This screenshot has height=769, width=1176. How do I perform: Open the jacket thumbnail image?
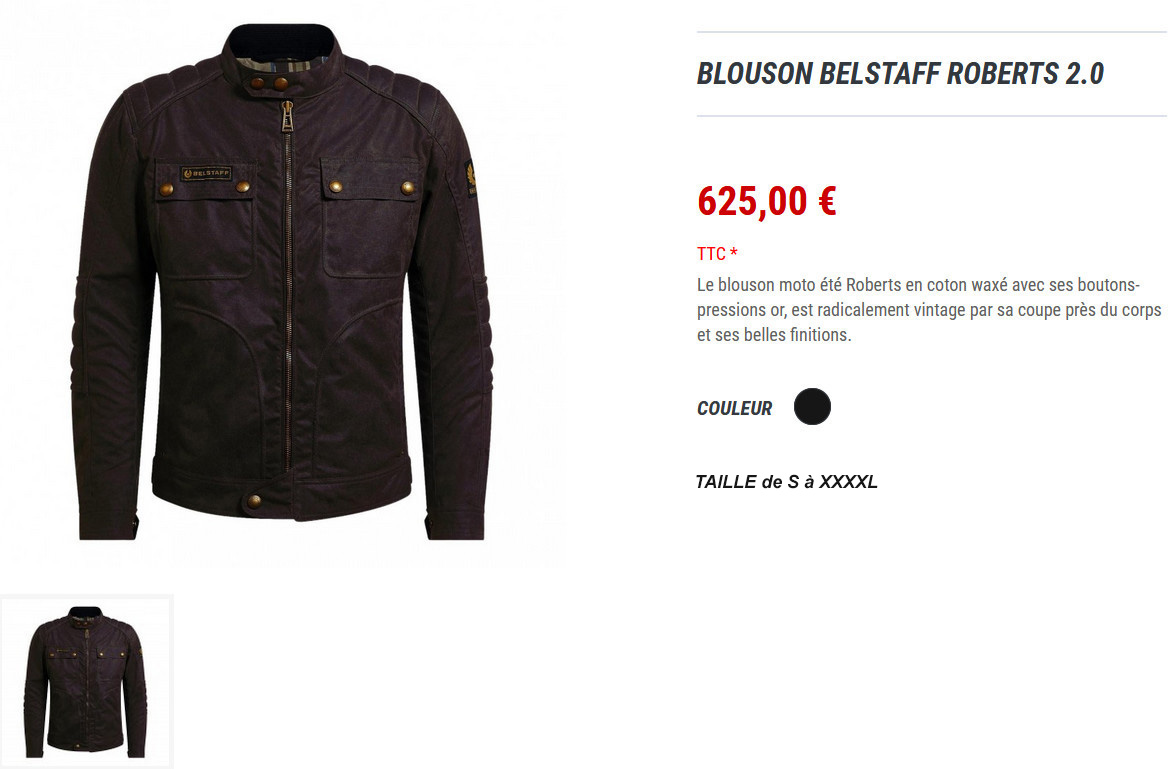[x=86, y=681]
